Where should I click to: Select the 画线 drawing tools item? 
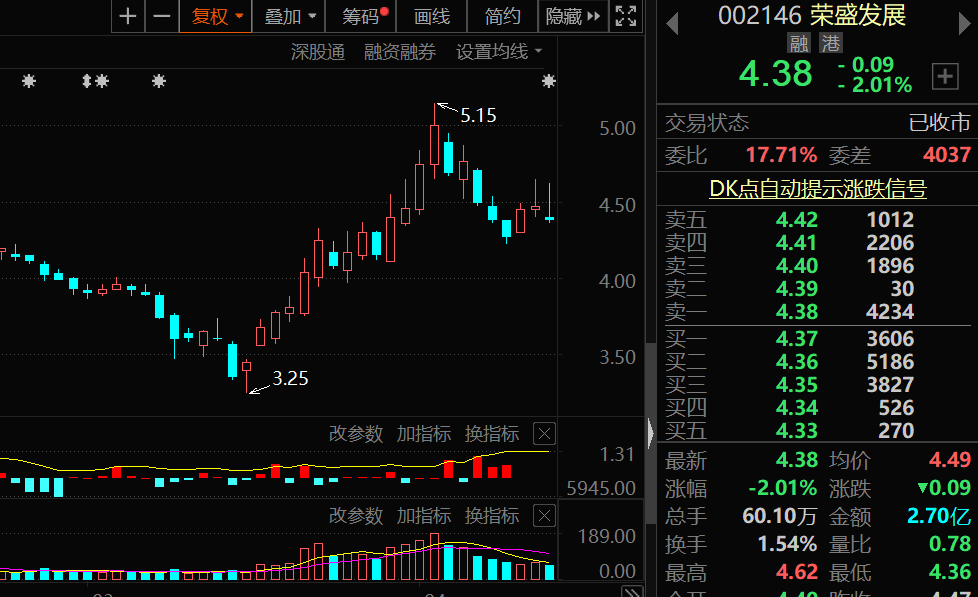432,16
